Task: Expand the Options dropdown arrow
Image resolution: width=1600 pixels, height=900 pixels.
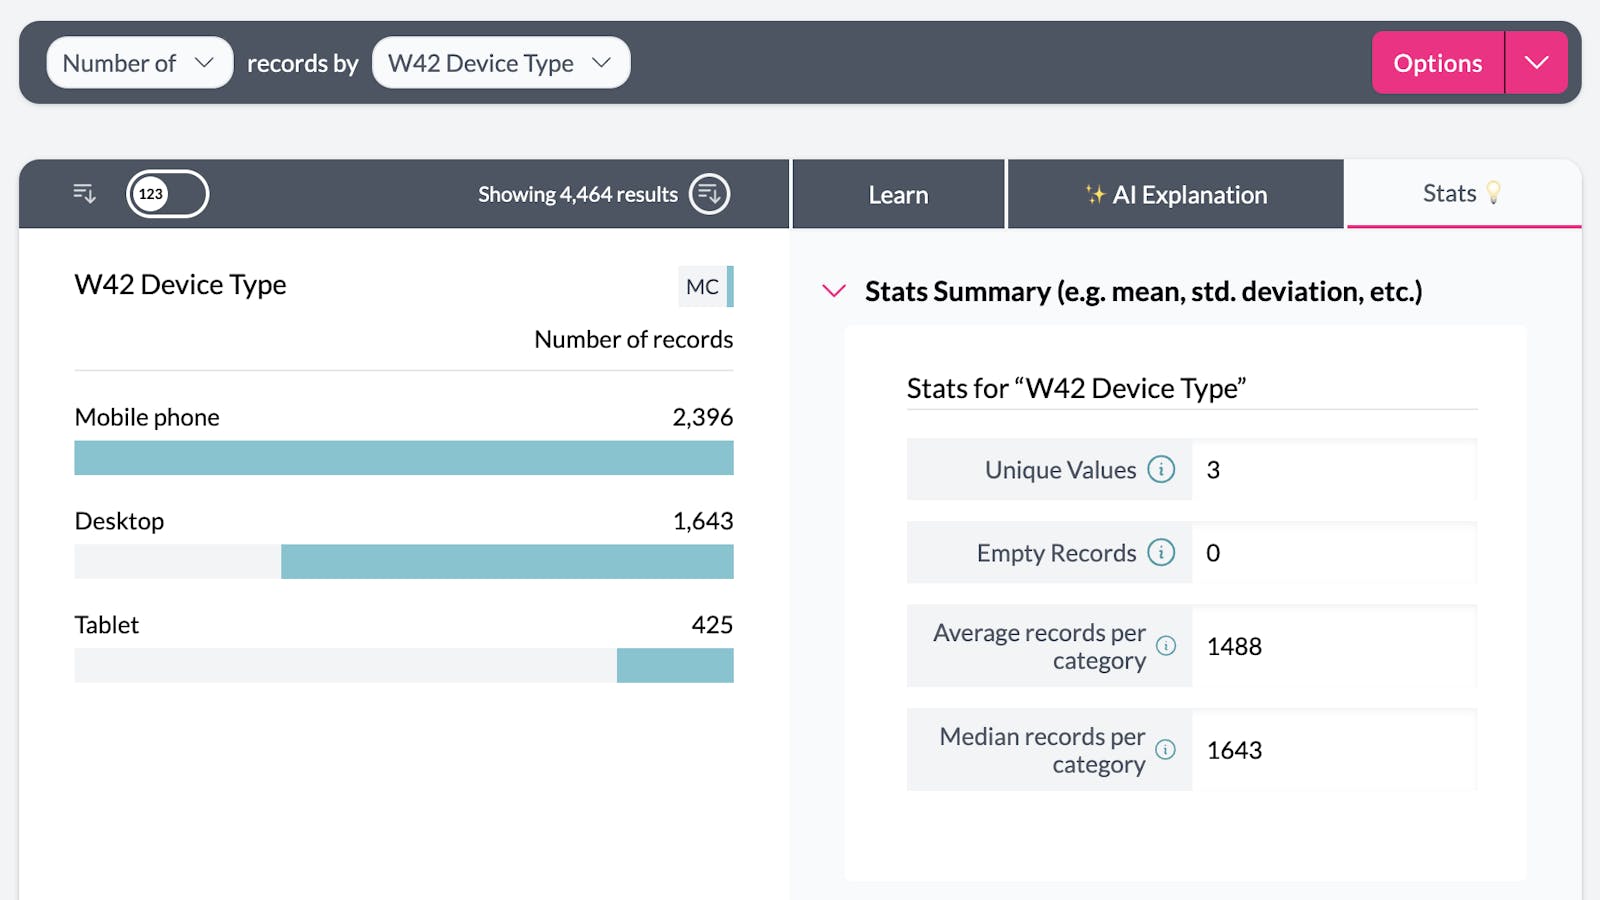Action: [1536, 63]
